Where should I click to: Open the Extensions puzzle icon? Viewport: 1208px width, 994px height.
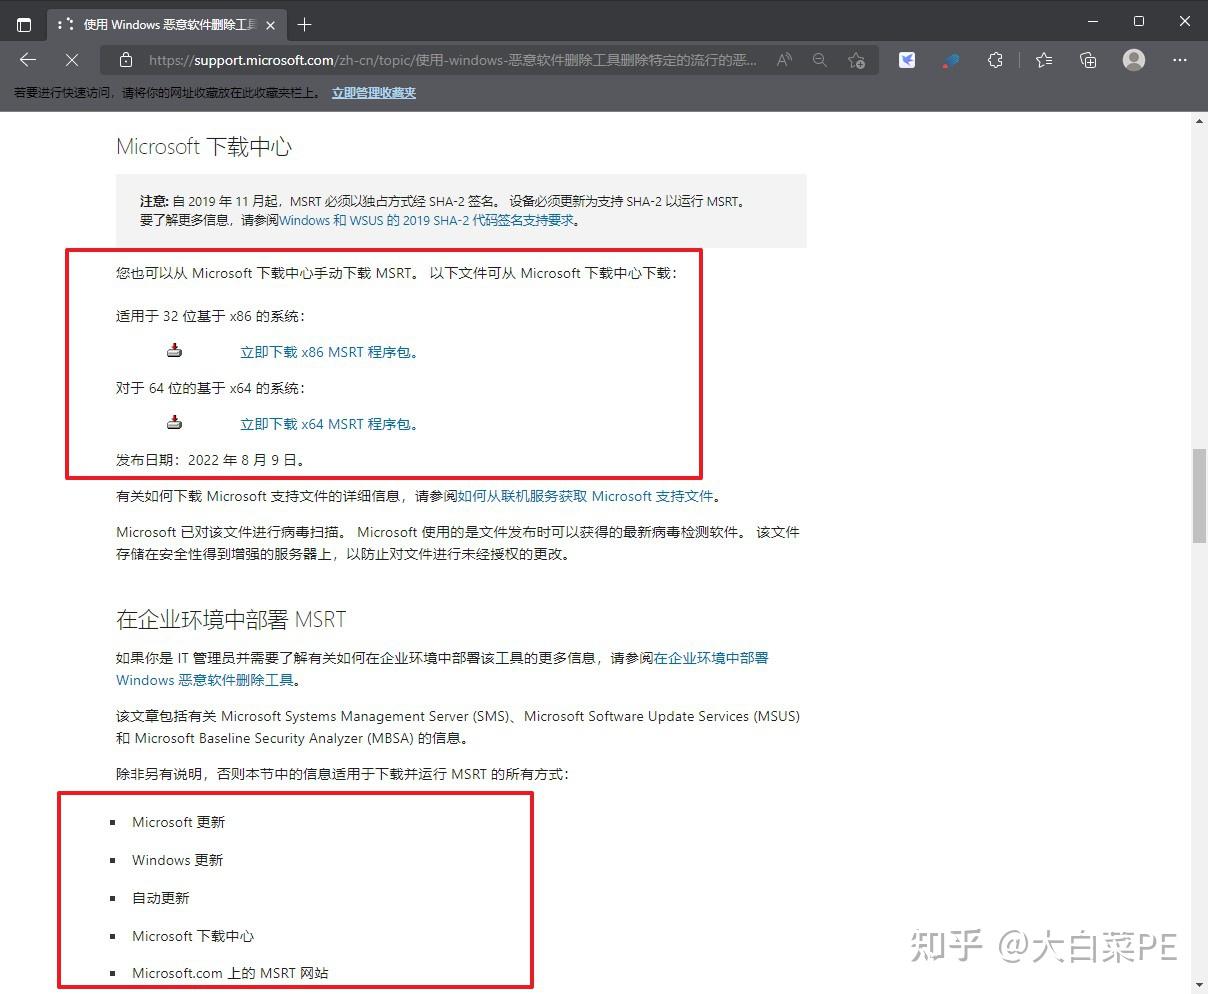point(995,60)
